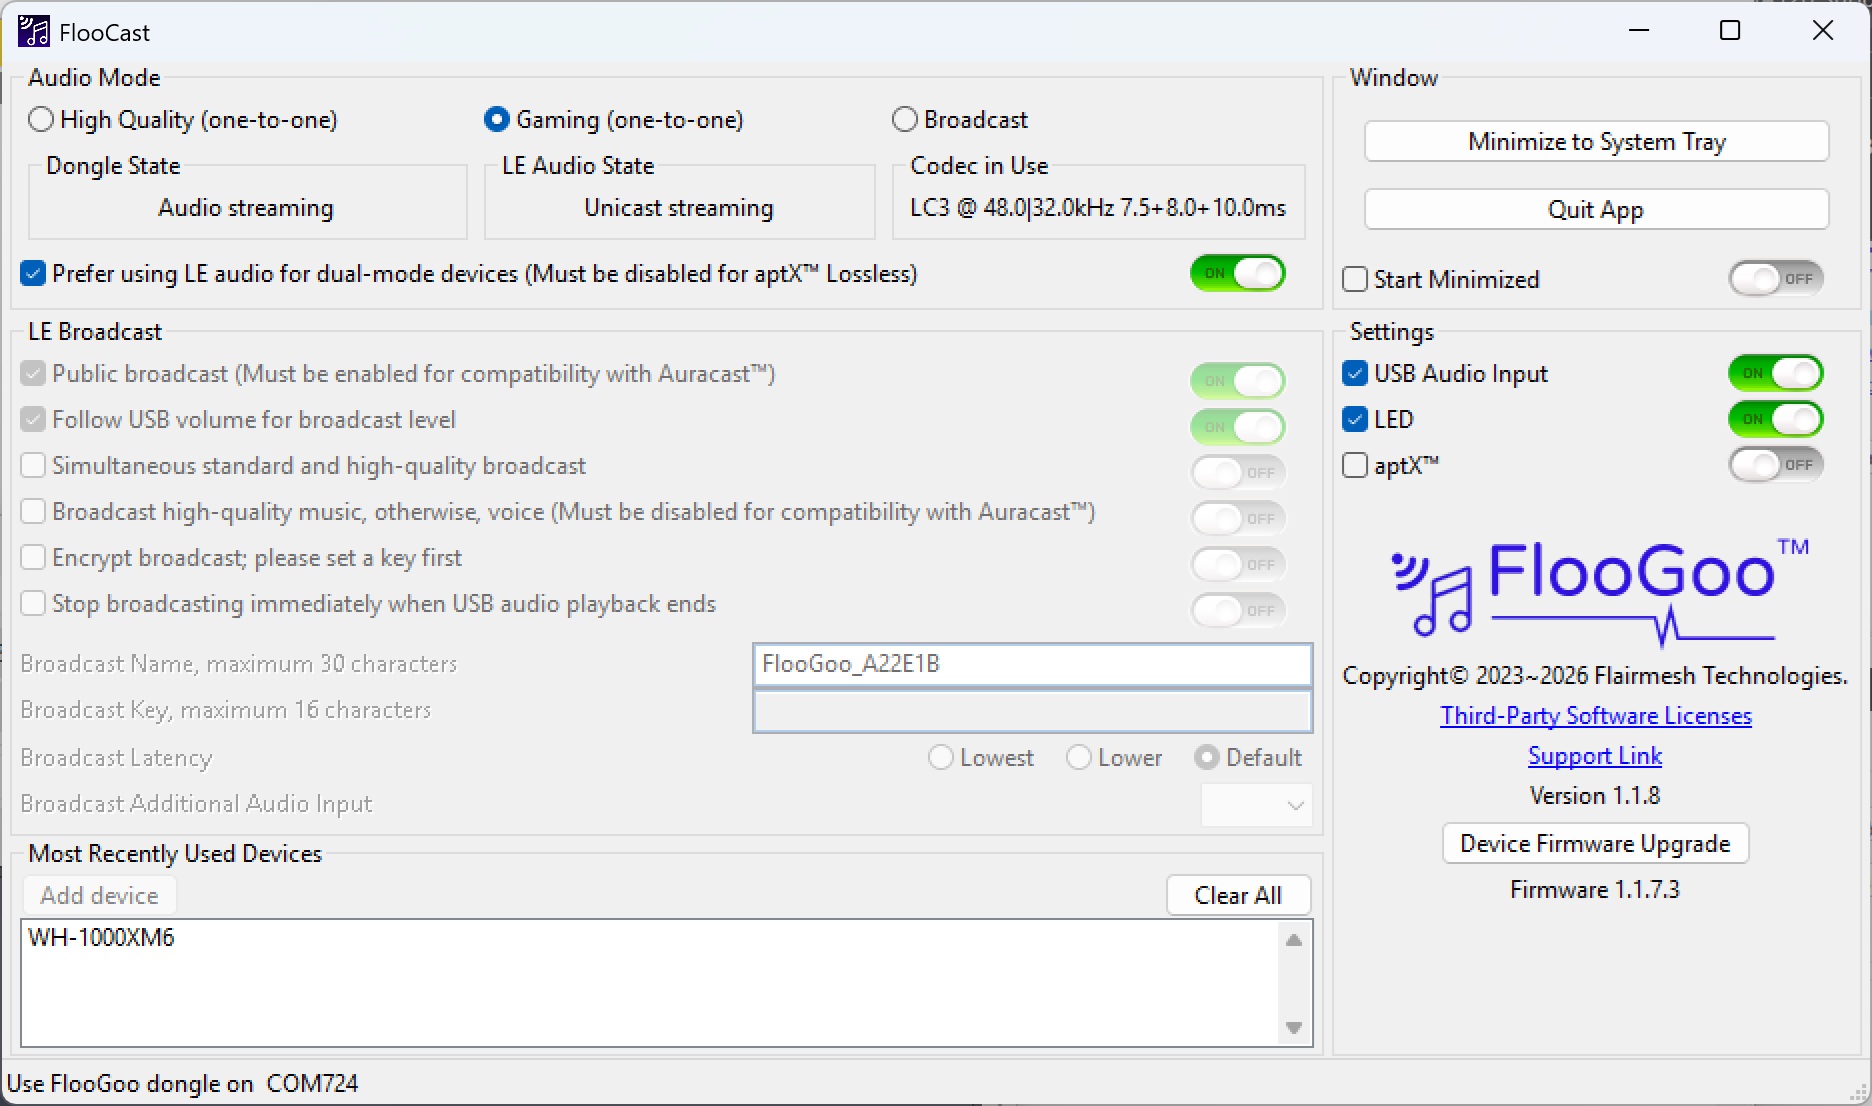Screen dimensions: 1872x1106
Task: Check the aptX checkbox
Action: [x=1355, y=465]
